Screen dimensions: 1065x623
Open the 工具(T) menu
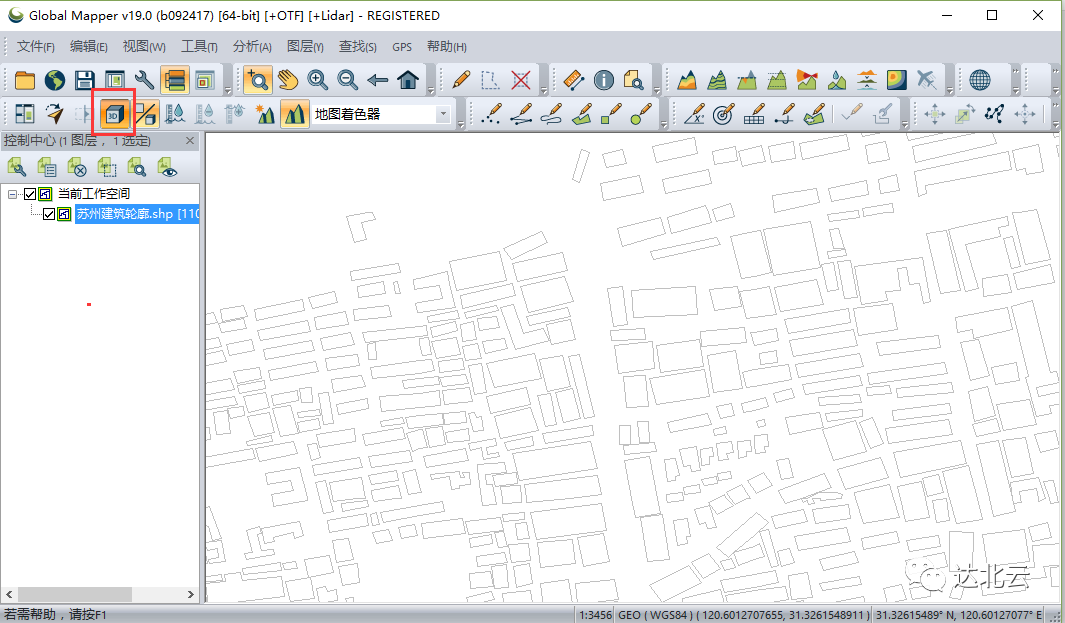(199, 46)
